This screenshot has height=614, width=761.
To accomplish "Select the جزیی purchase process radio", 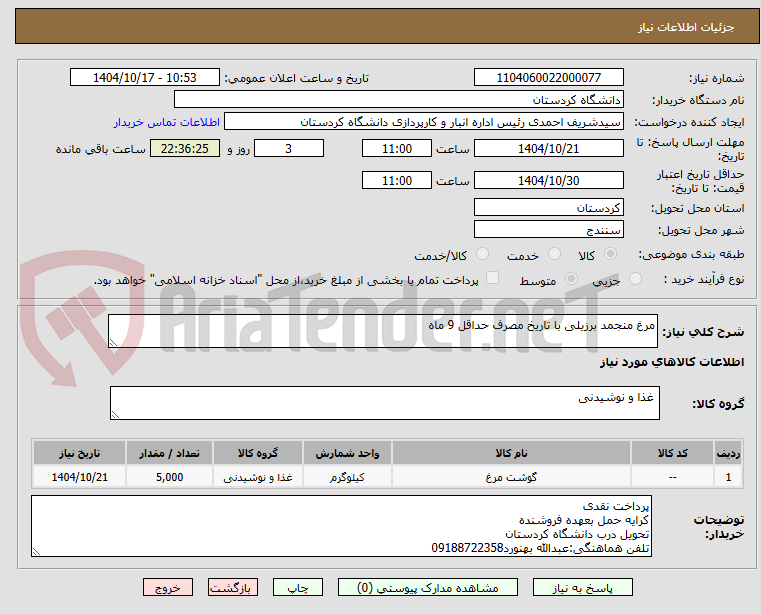I will click(x=635, y=279).
